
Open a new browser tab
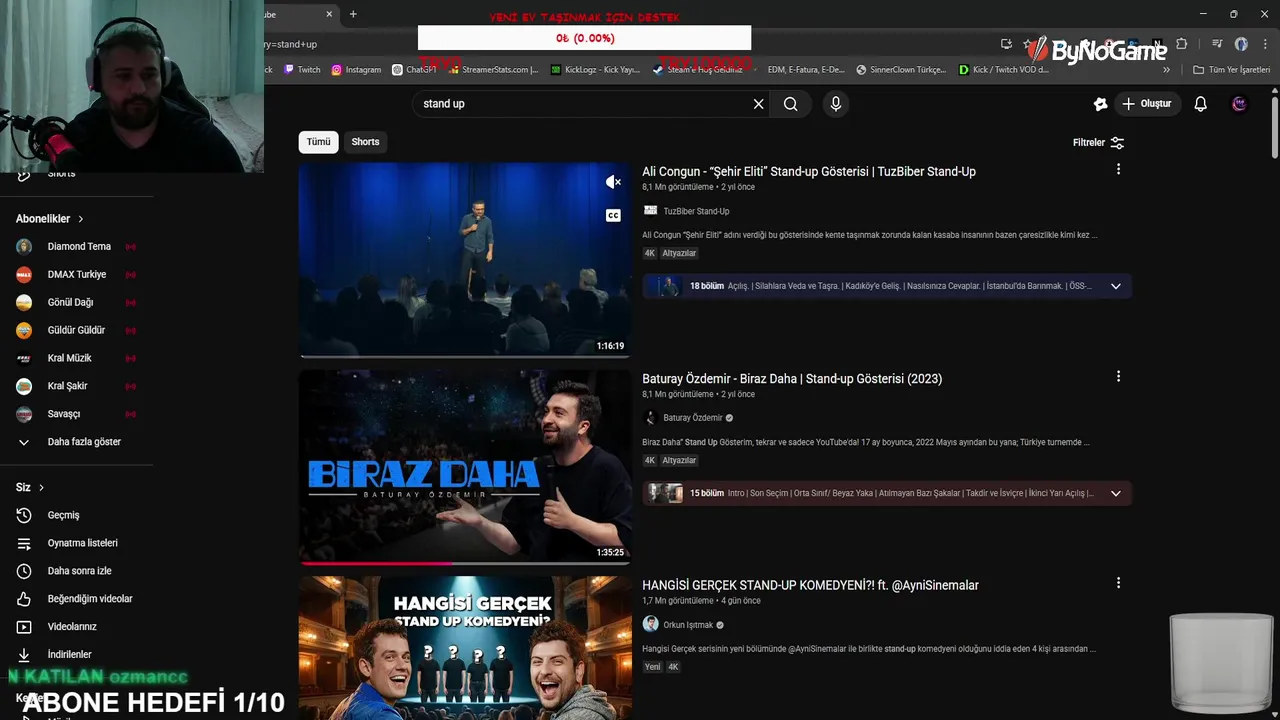[x=353, y=14]
